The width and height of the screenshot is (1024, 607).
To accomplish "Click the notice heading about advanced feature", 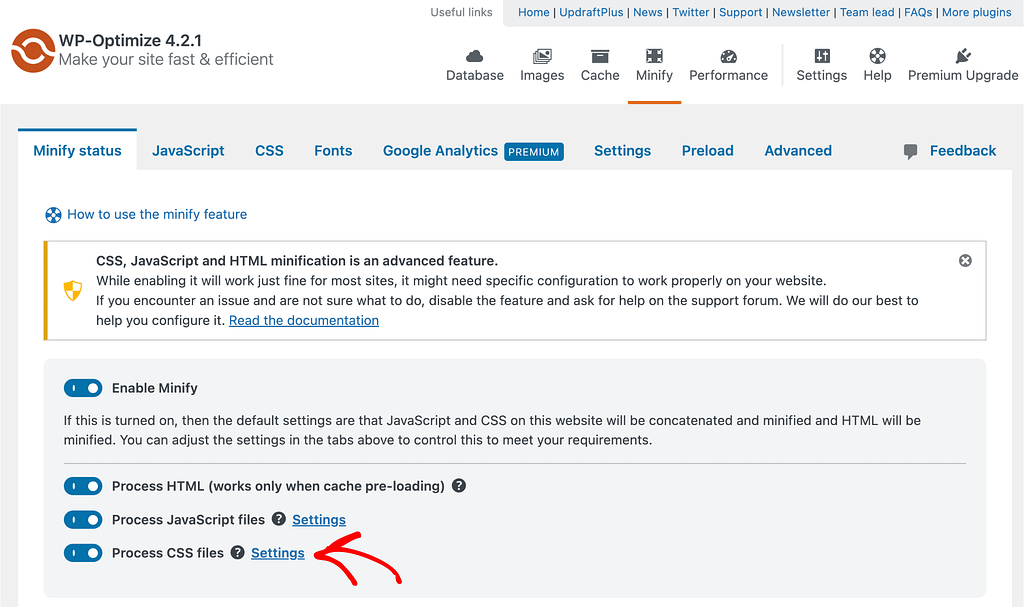I will (x=296, y=261).
